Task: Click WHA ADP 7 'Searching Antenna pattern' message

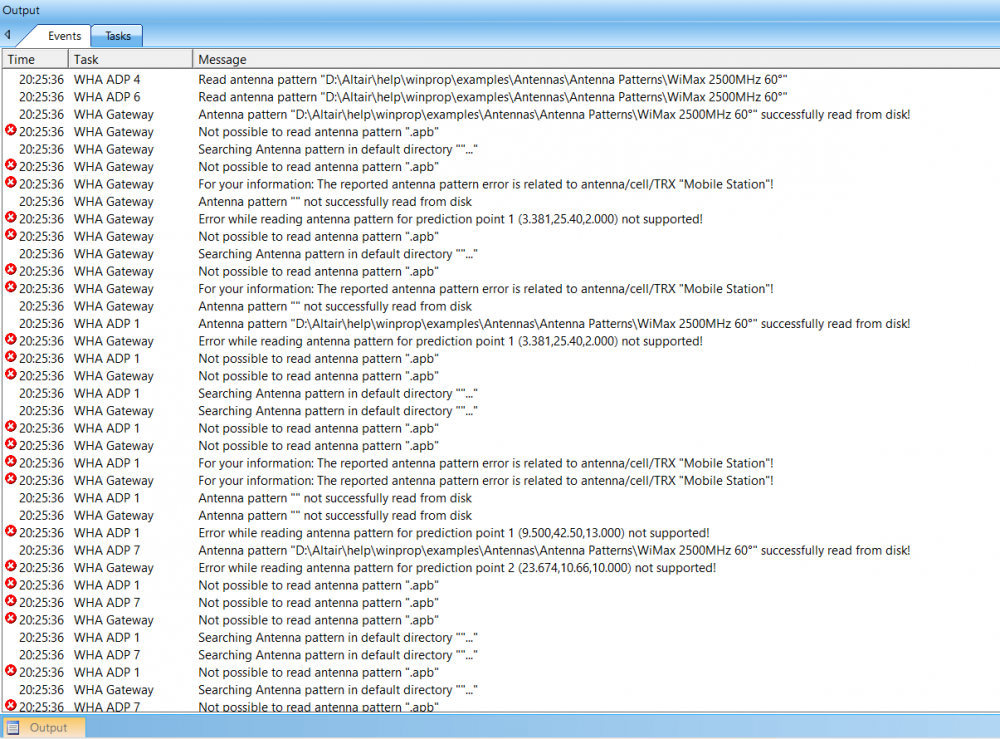Action: [337, 655]
